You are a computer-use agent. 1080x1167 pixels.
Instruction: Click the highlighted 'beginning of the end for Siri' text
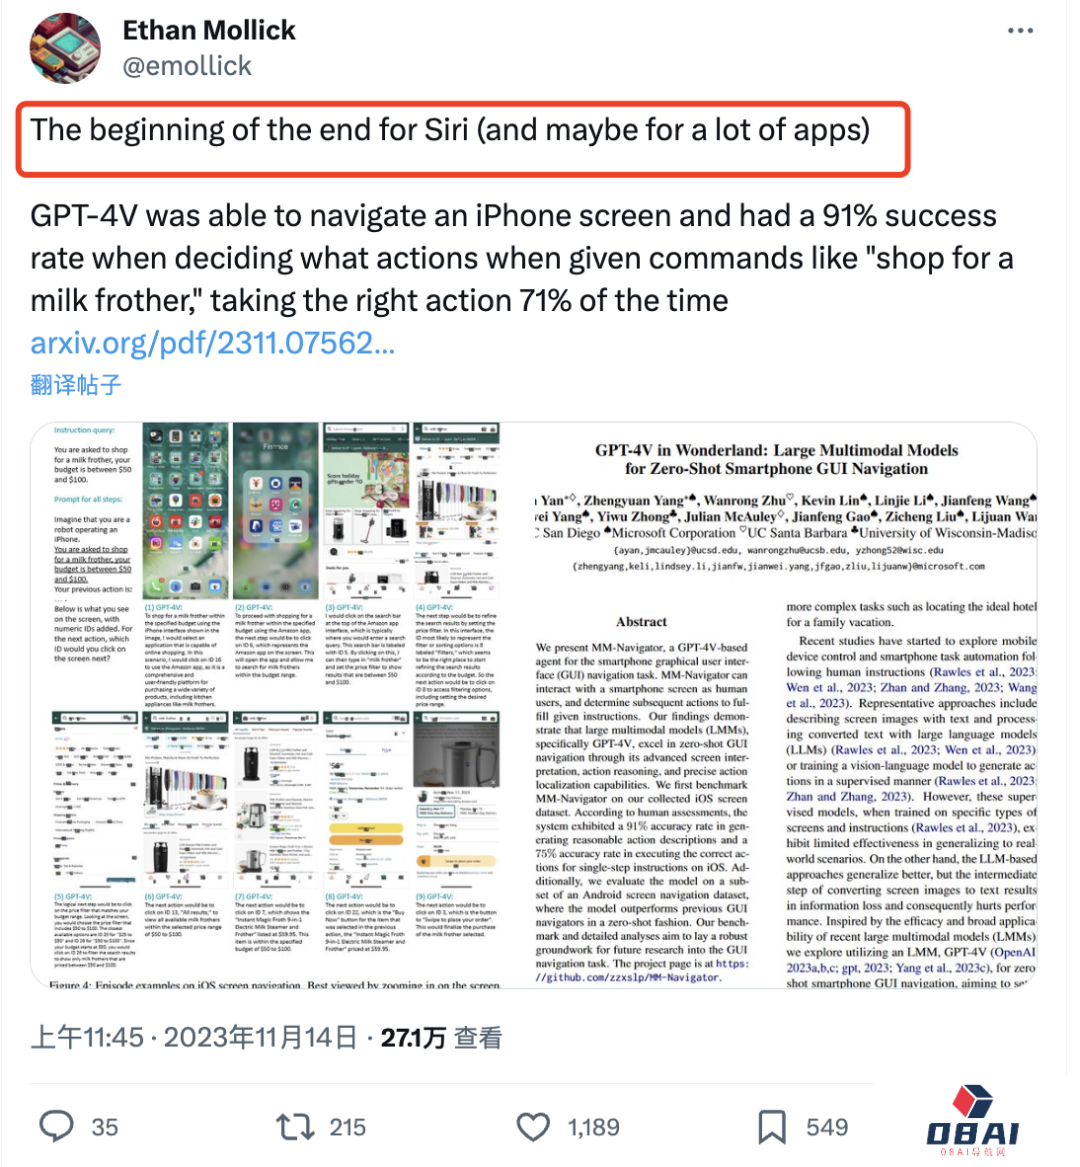[450, 130]
